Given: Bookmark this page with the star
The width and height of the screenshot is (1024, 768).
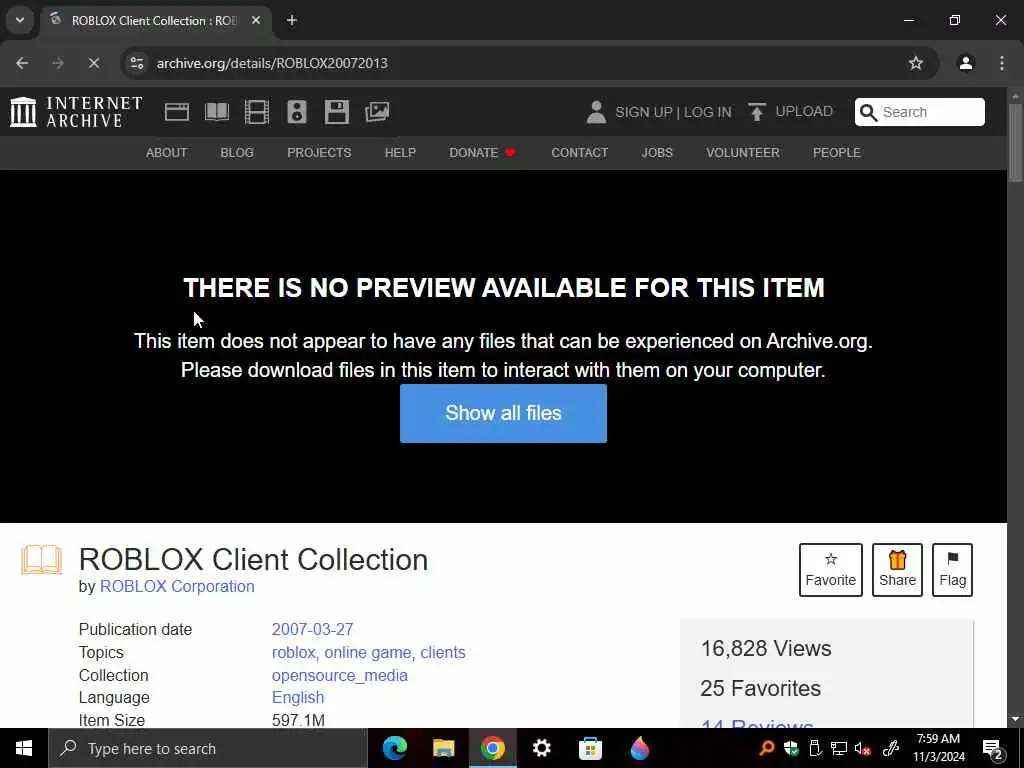Looking at the screenshot, I should click(916, 63).
